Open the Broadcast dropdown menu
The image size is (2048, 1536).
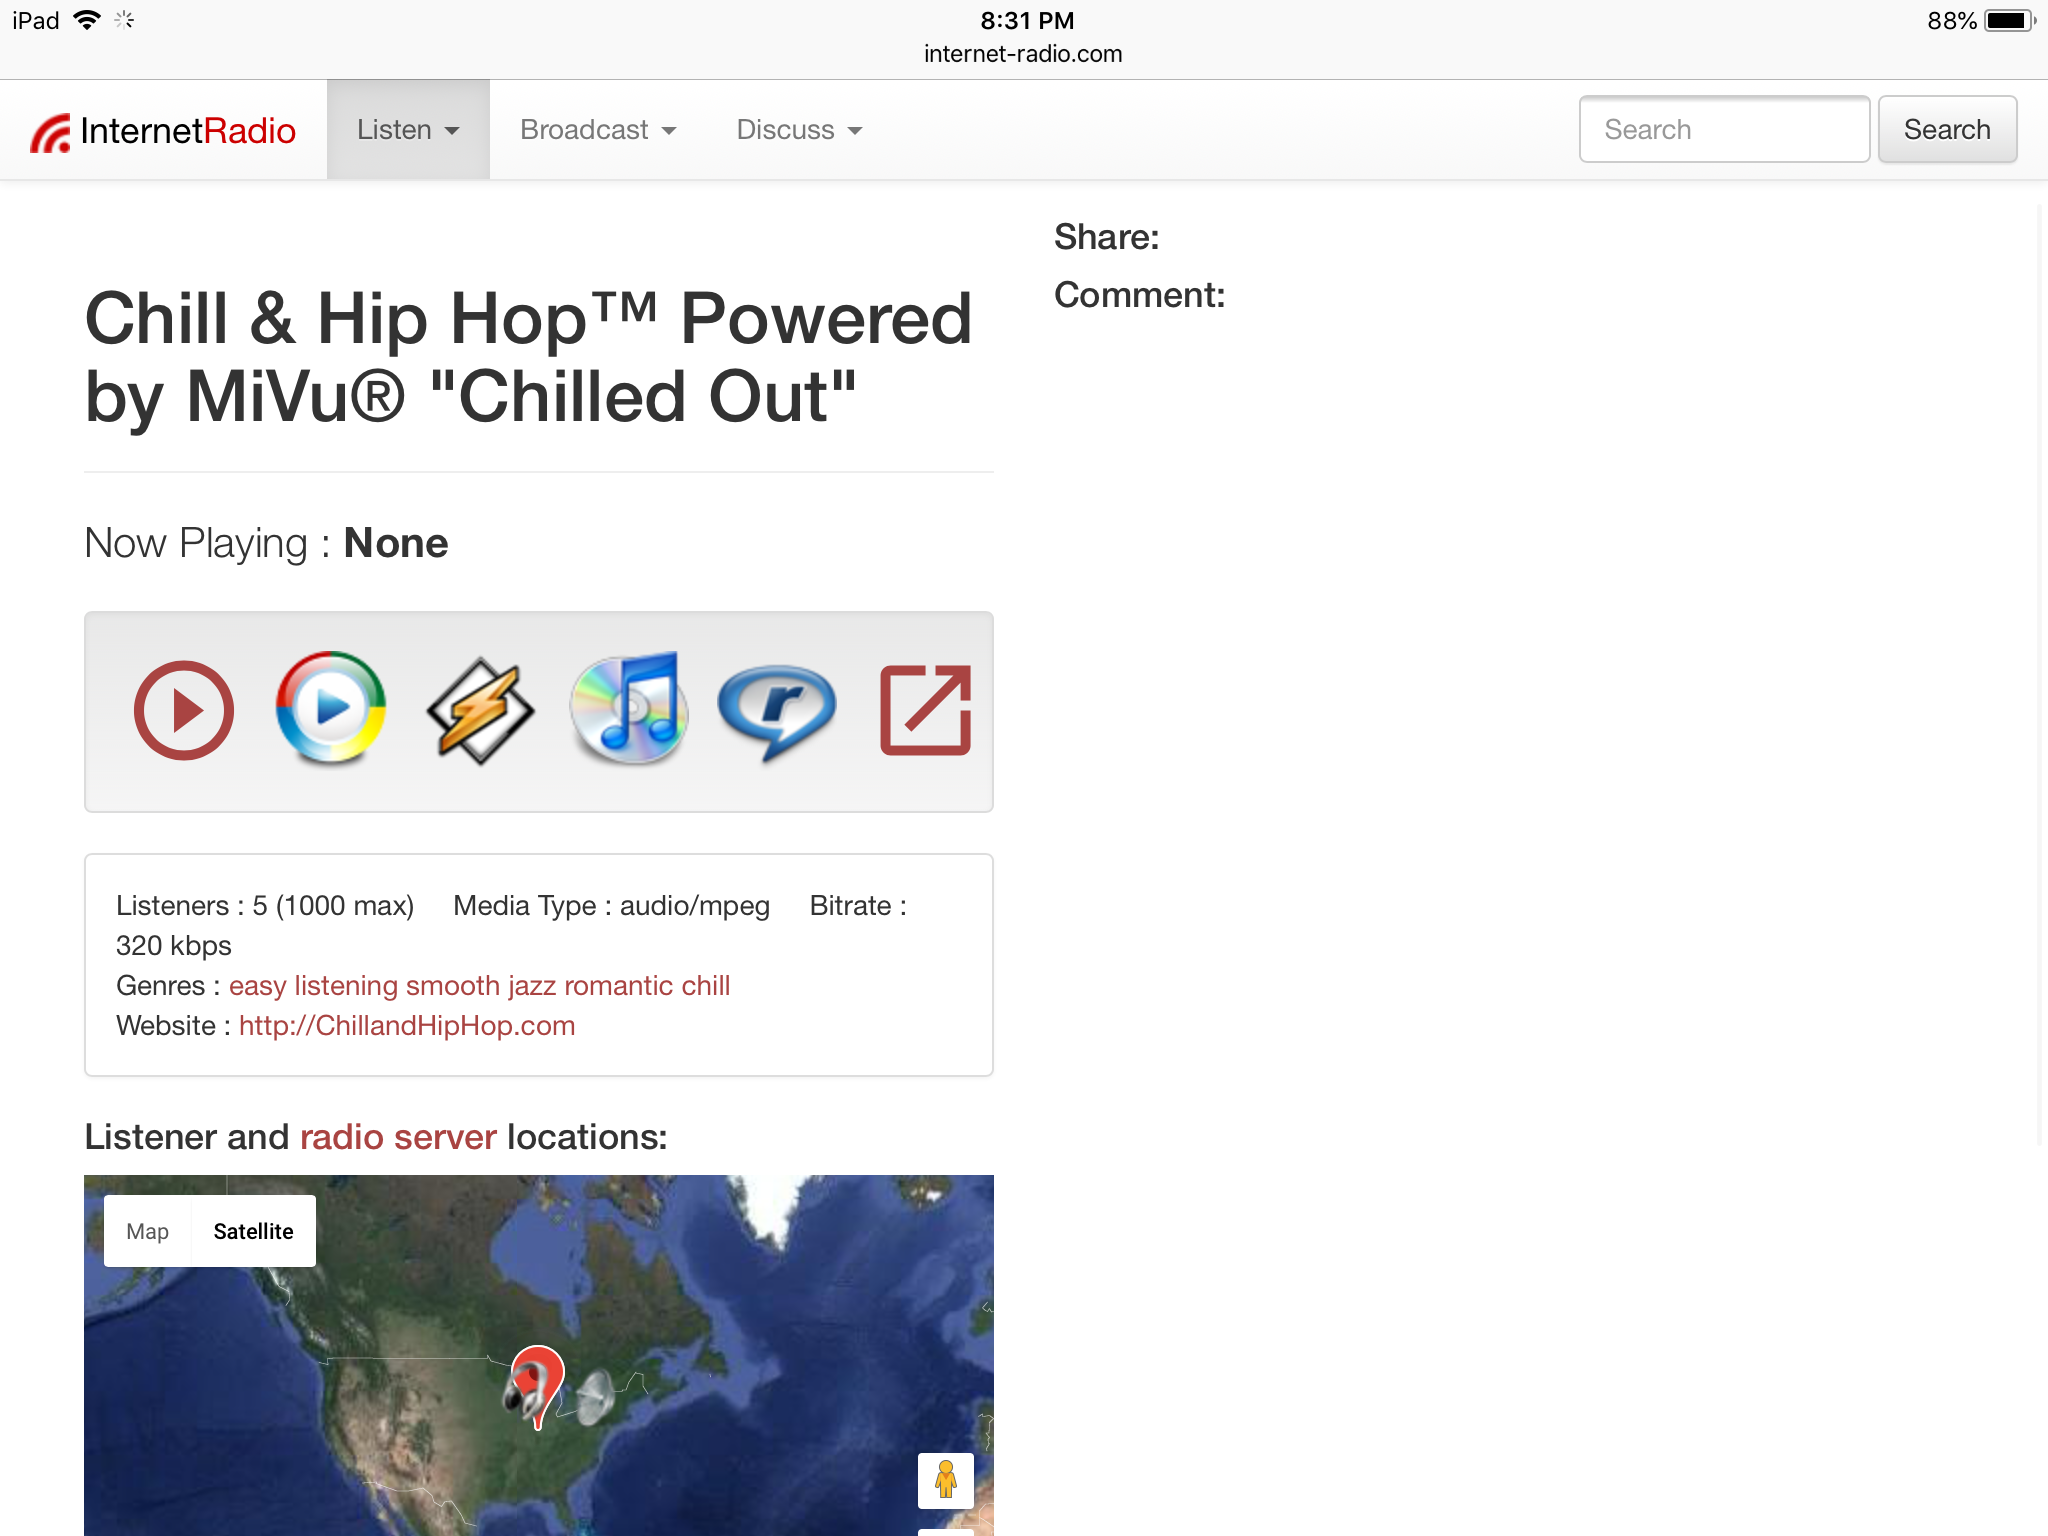pos(598,131)
